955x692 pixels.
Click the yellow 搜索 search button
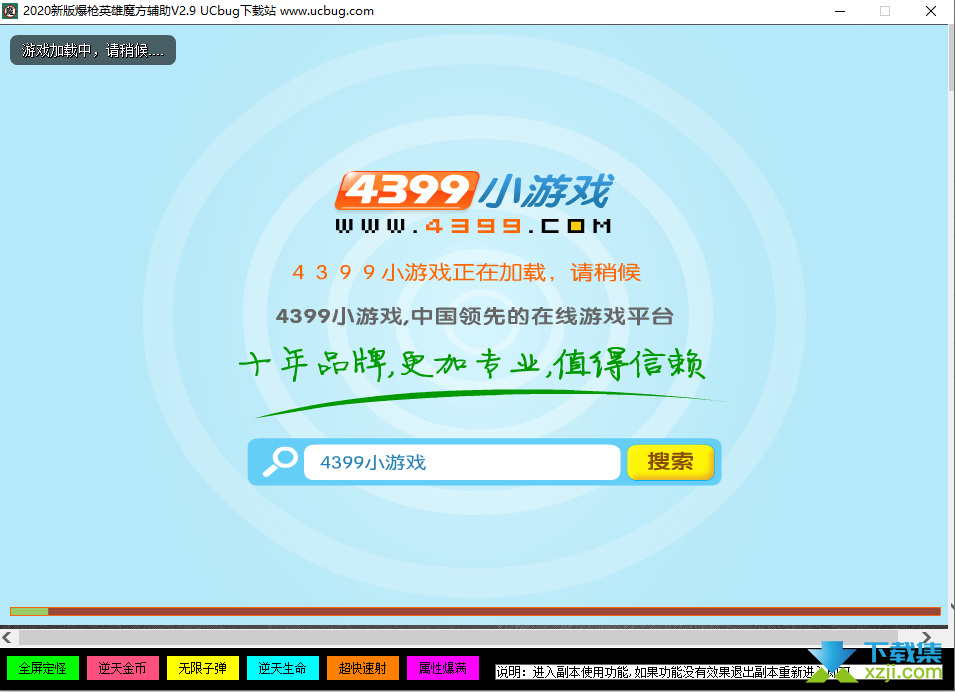coord(670,462)
